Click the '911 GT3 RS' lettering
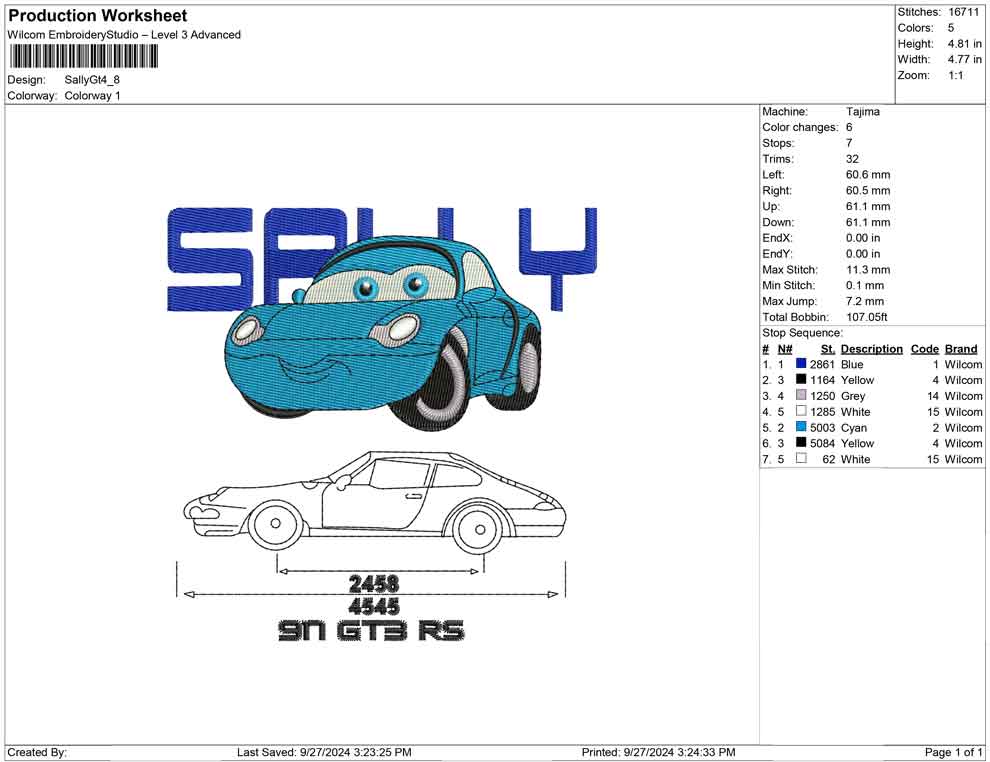 (372, 631)
